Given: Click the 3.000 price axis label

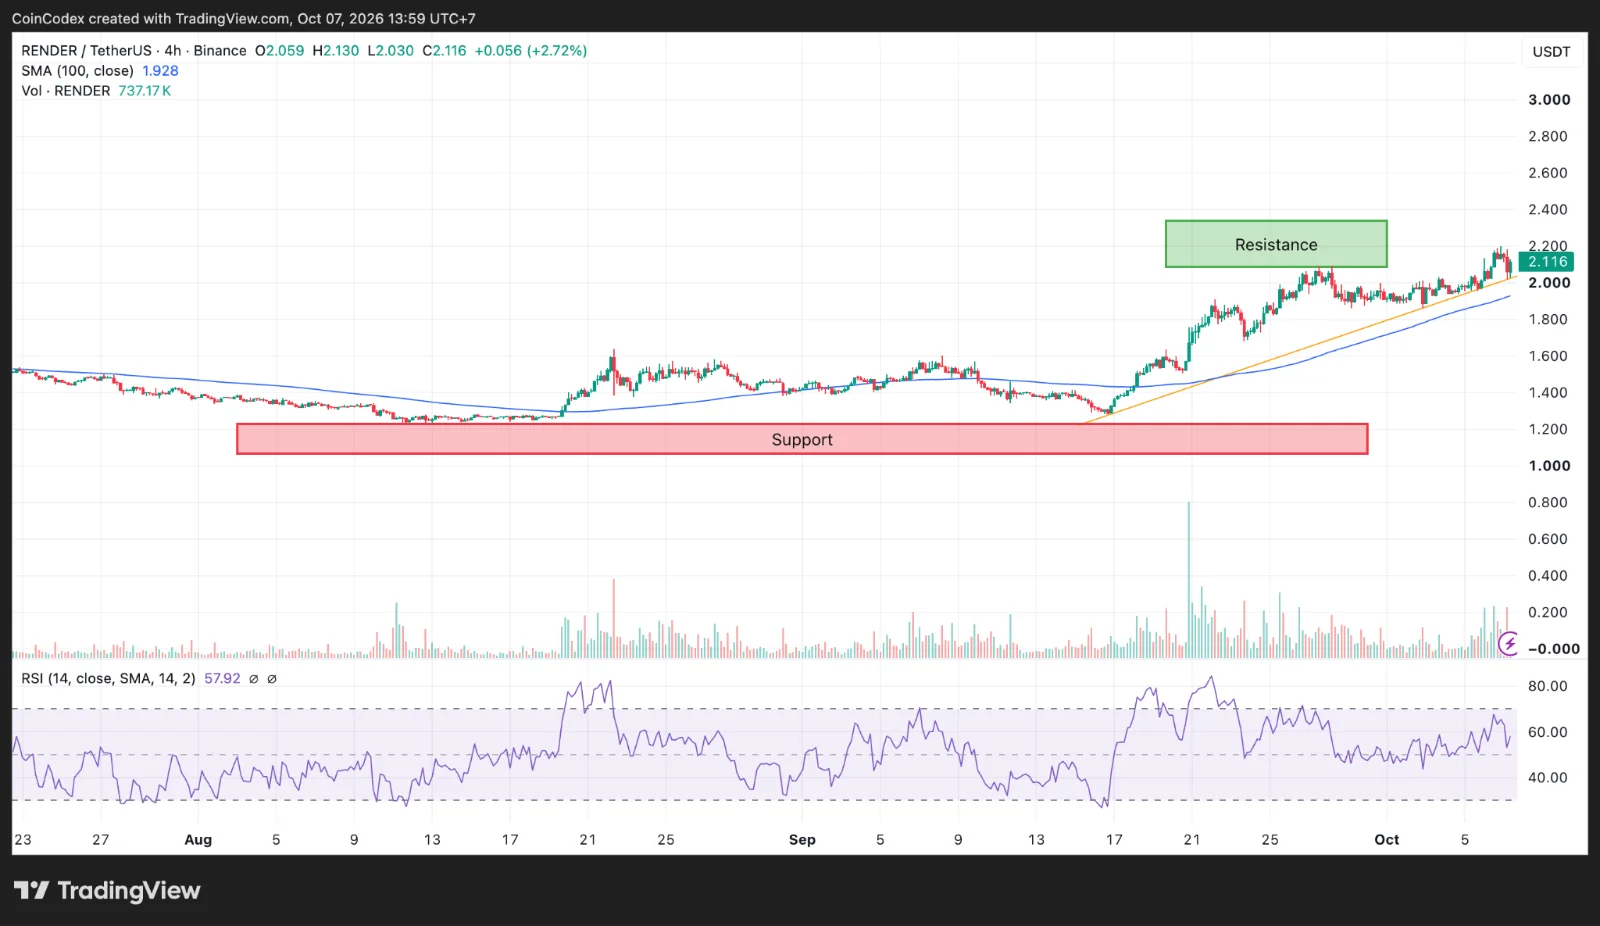Looking at the screenshot, I should (x=1549, y=99).
